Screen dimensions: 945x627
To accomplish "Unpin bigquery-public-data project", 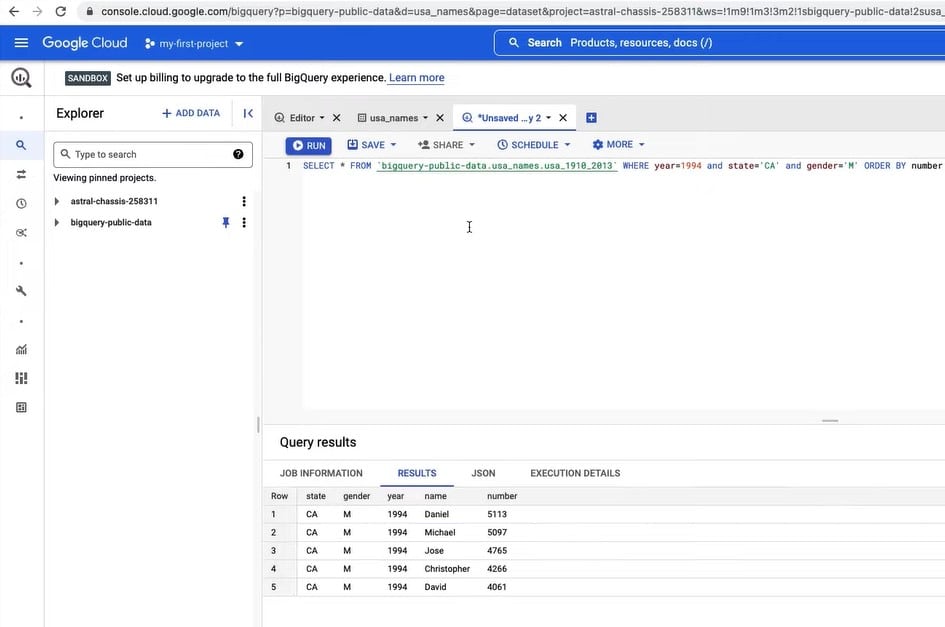I will click(x=225, y=222).
